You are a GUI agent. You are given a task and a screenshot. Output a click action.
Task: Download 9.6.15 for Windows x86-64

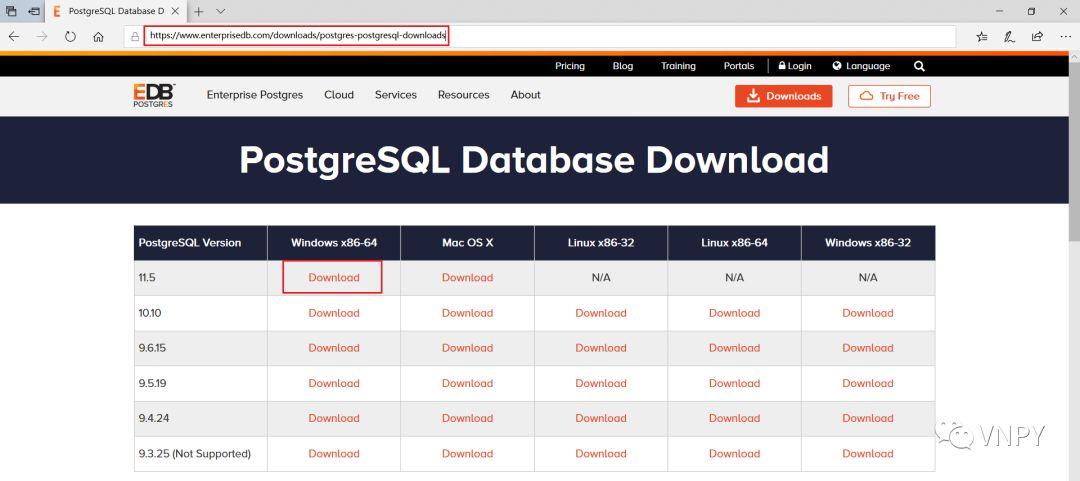(x=333, y=348)
